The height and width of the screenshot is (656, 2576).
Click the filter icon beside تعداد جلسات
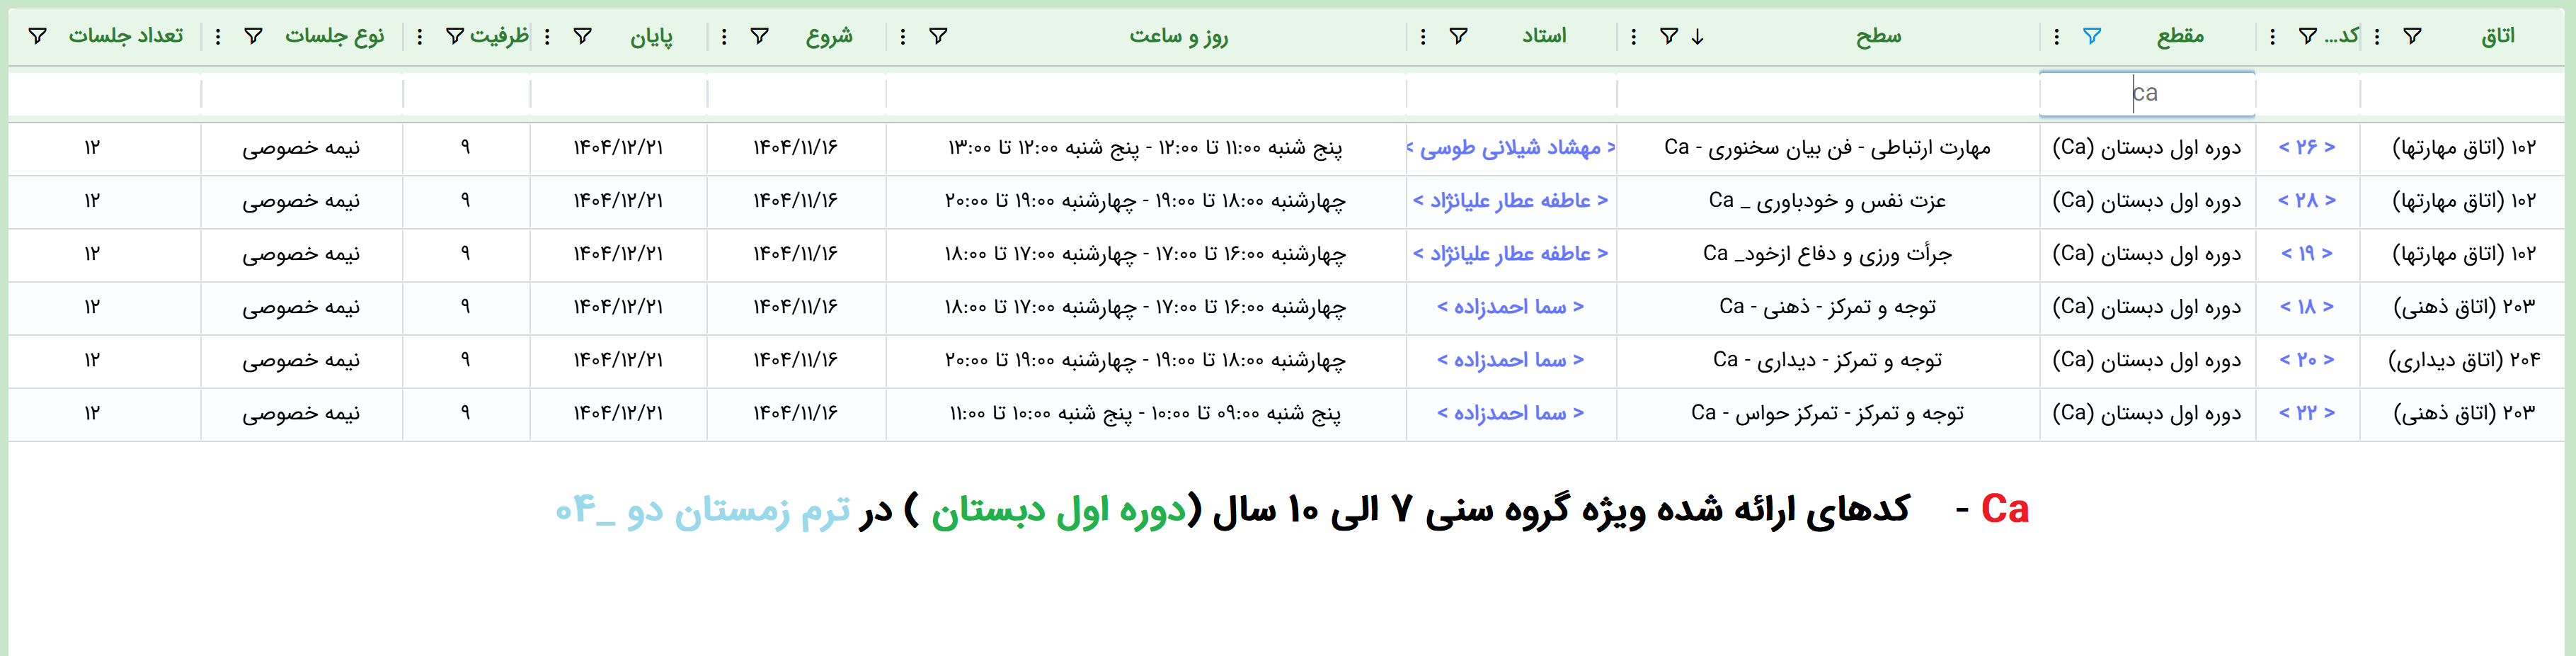37,37
